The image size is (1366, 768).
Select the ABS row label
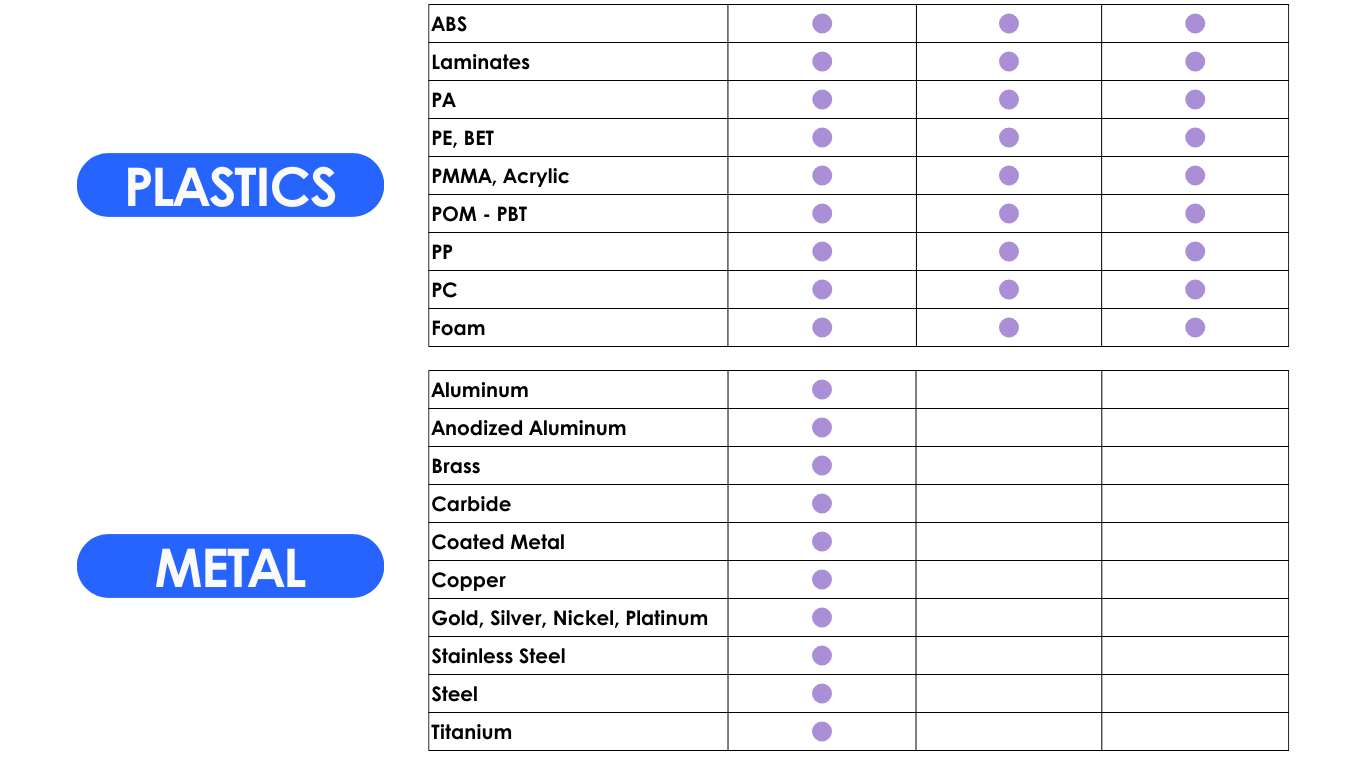coord(449,24)
